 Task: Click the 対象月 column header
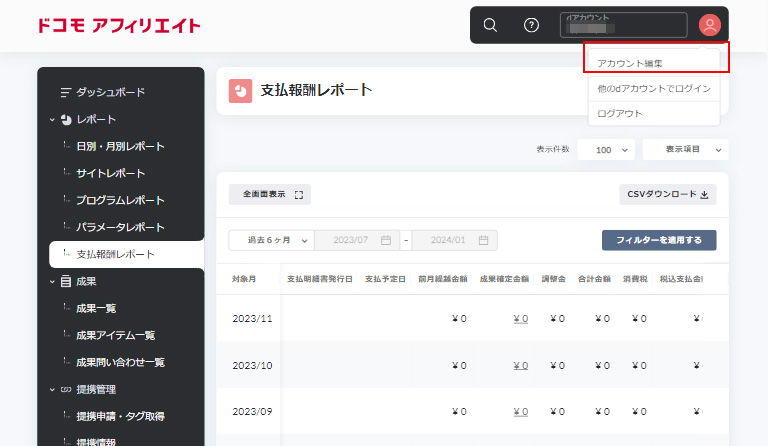[244, 279]
